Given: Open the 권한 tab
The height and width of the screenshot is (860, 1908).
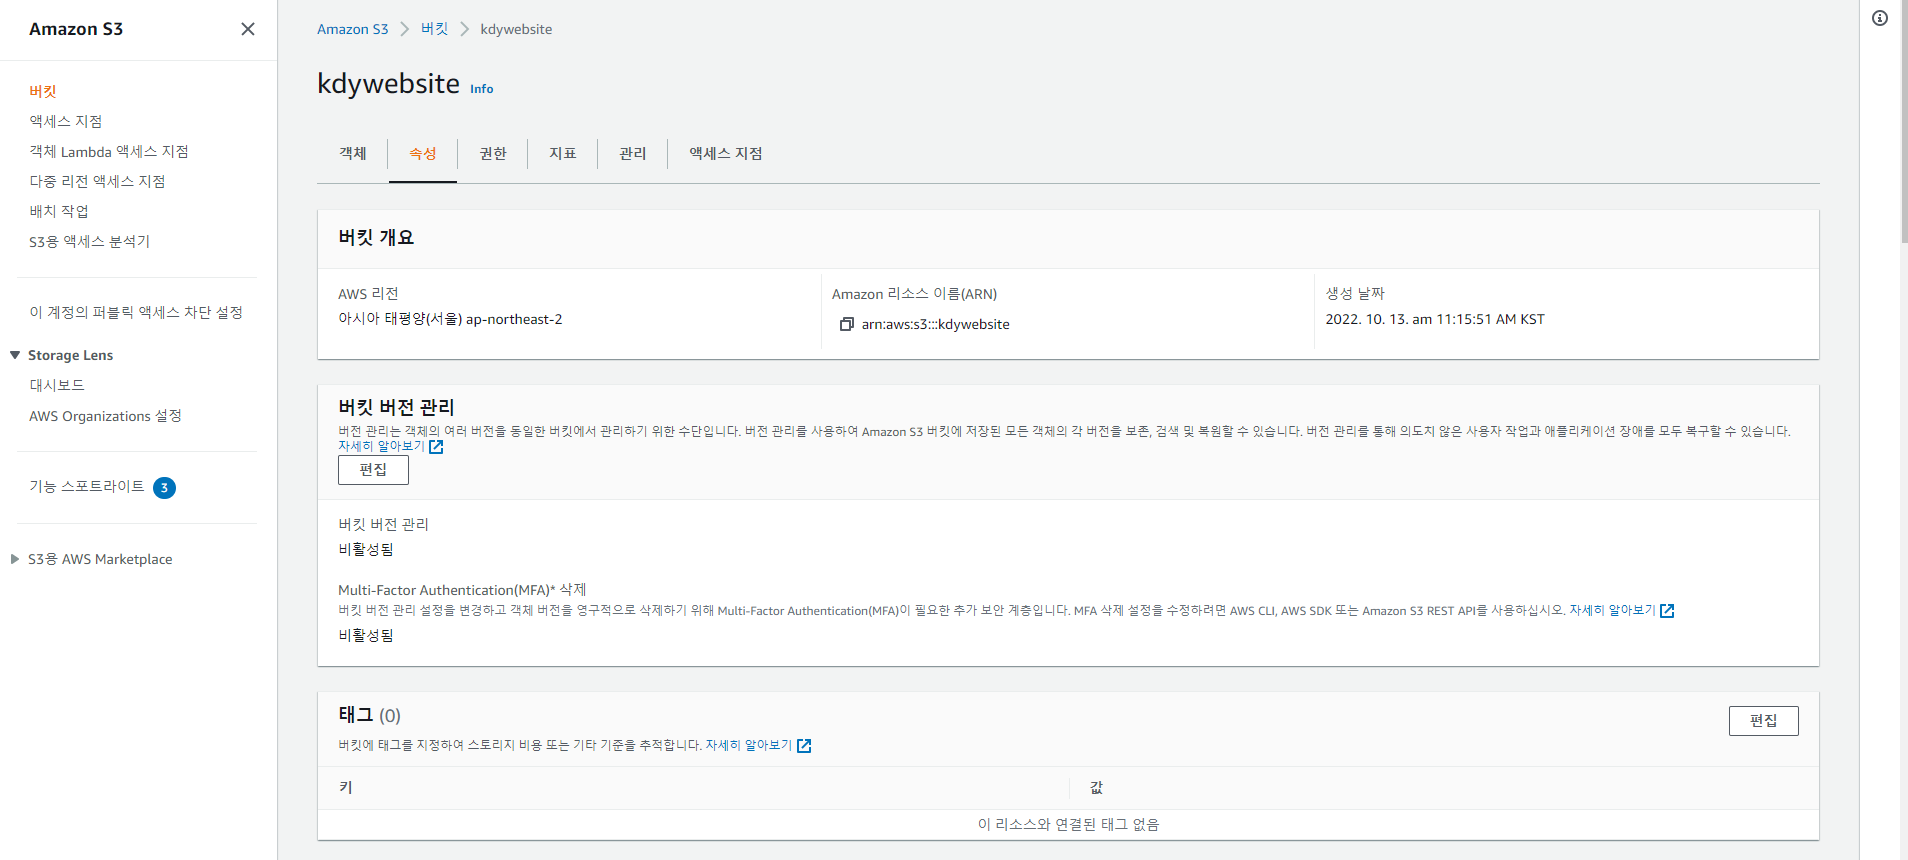Looking at the screenshot, I should pyautogui.click(x=493, y=153).
